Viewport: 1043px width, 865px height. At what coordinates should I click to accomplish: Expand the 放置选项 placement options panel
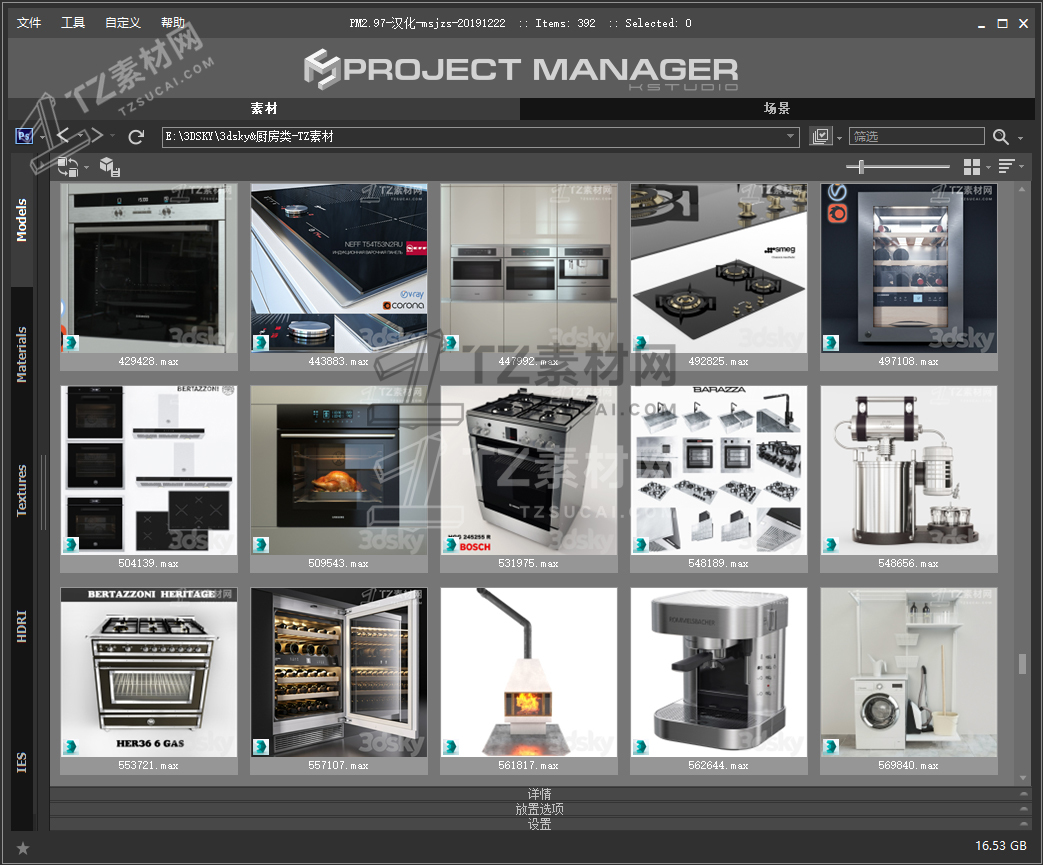[539, 809]
